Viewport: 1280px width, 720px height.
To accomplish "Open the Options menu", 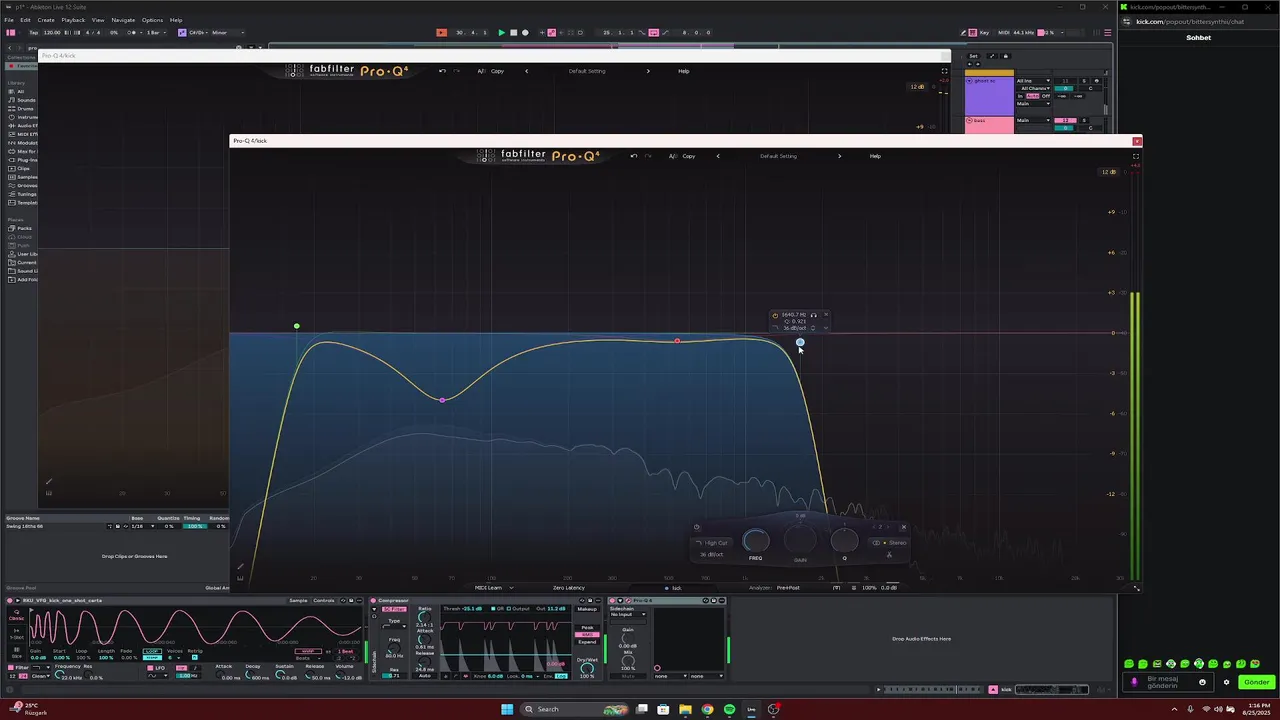I will [152, 20].
